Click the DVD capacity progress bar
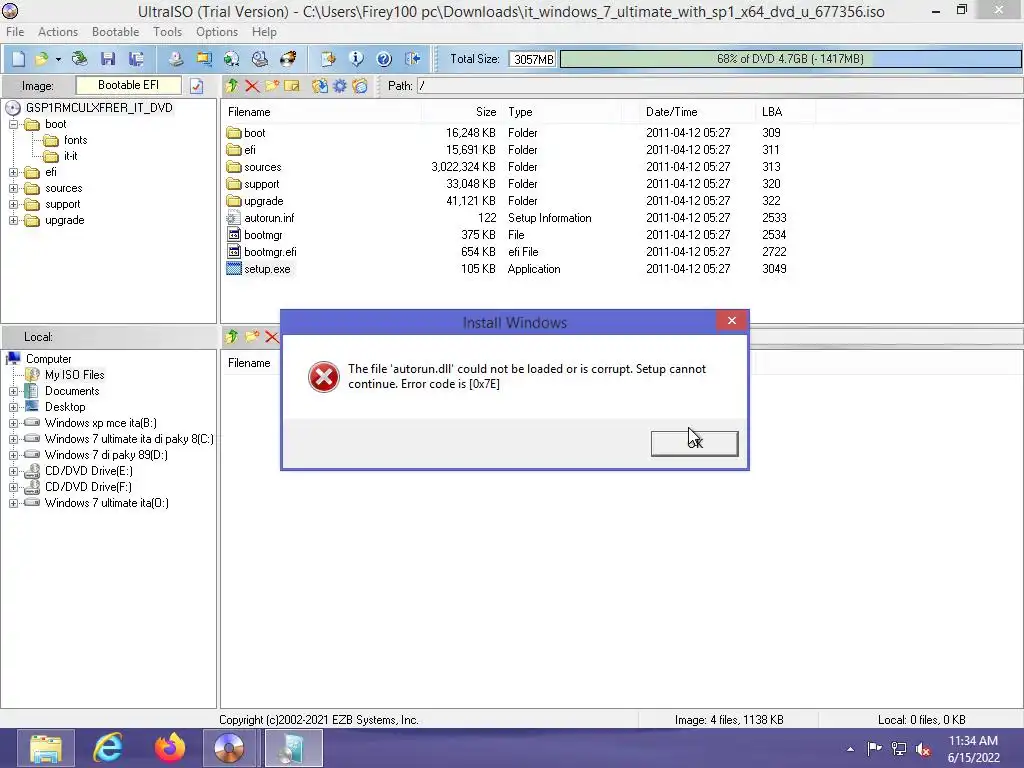The image size is (1024, 768). click(790, 59)
